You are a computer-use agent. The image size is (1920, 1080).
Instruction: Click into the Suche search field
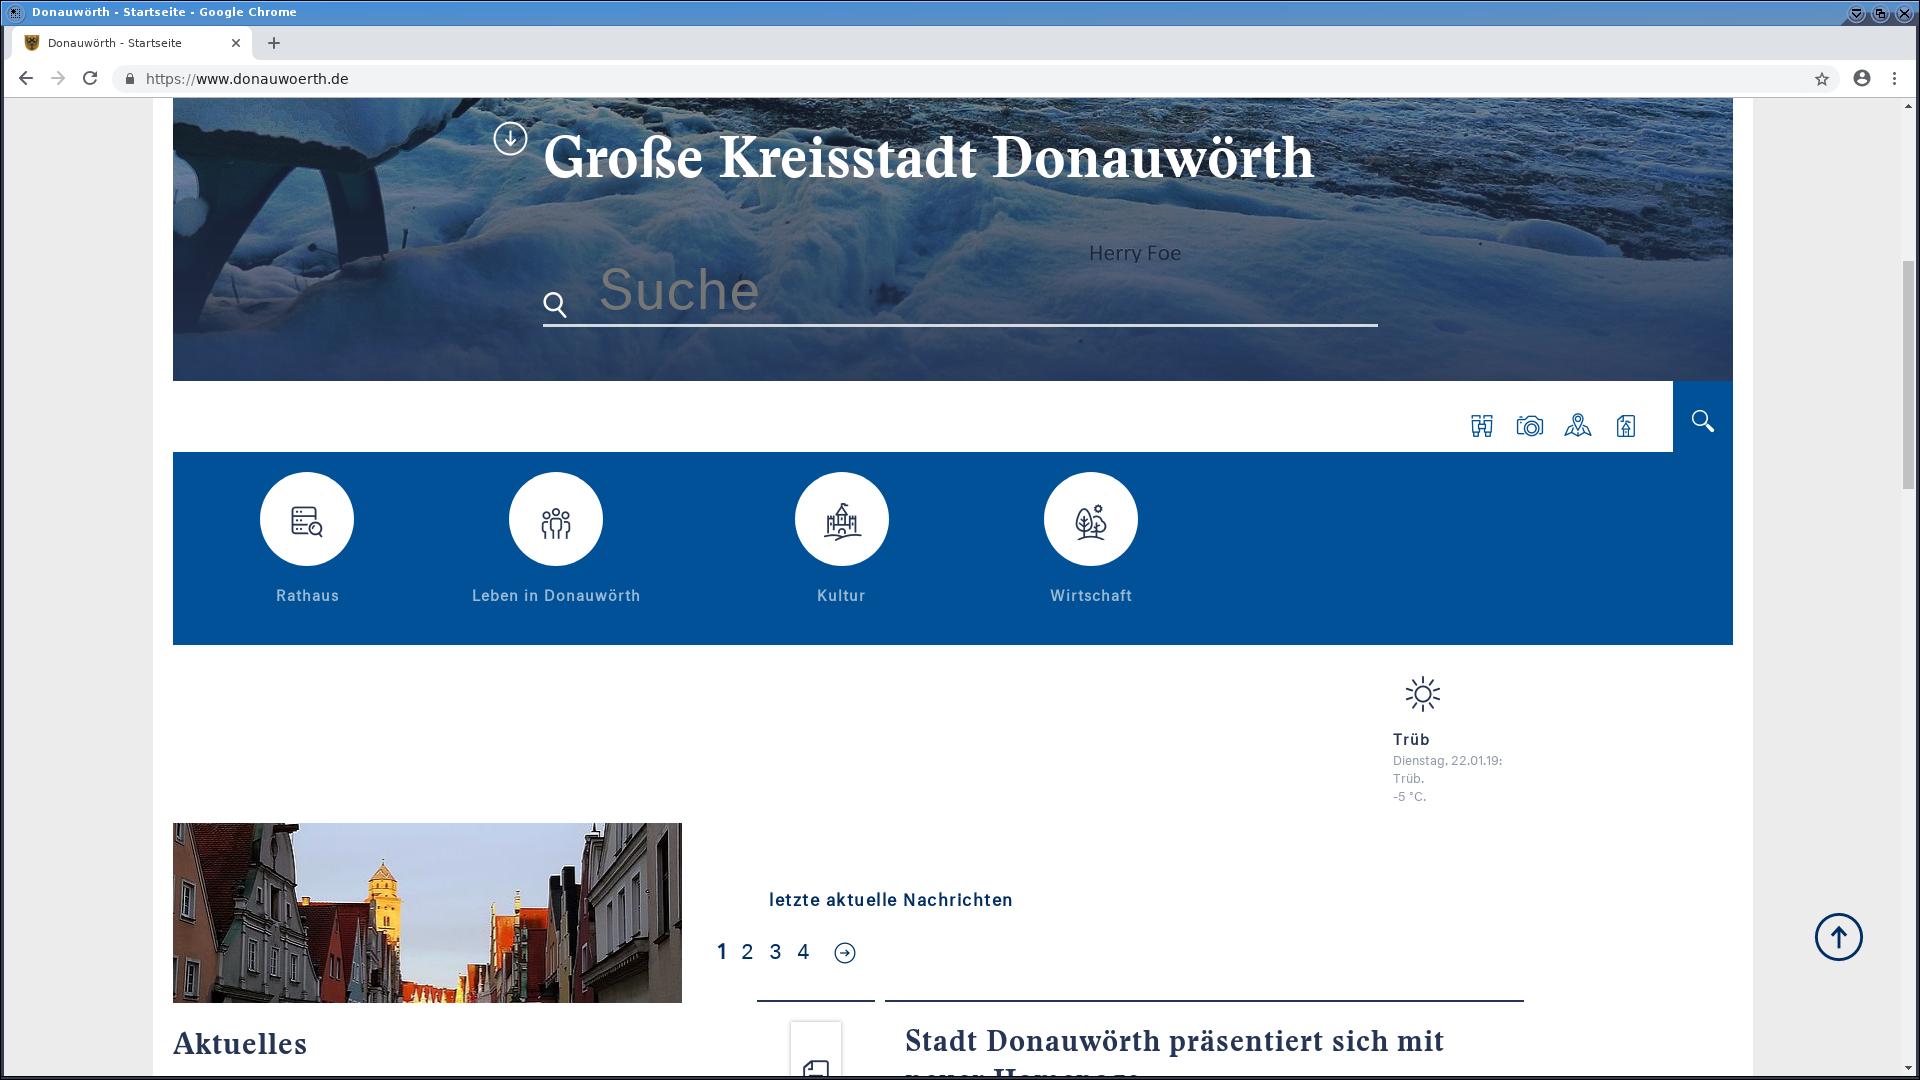coord(960,291)
